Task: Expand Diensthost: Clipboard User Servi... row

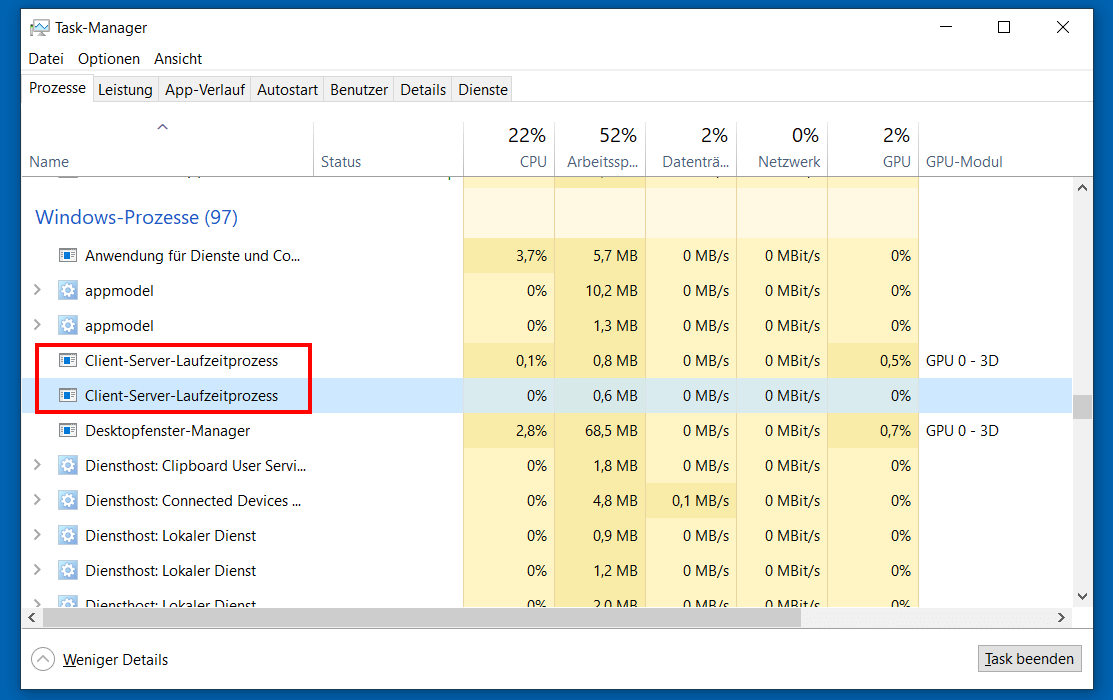Action: pyautogui.click(x=38, y=464)
